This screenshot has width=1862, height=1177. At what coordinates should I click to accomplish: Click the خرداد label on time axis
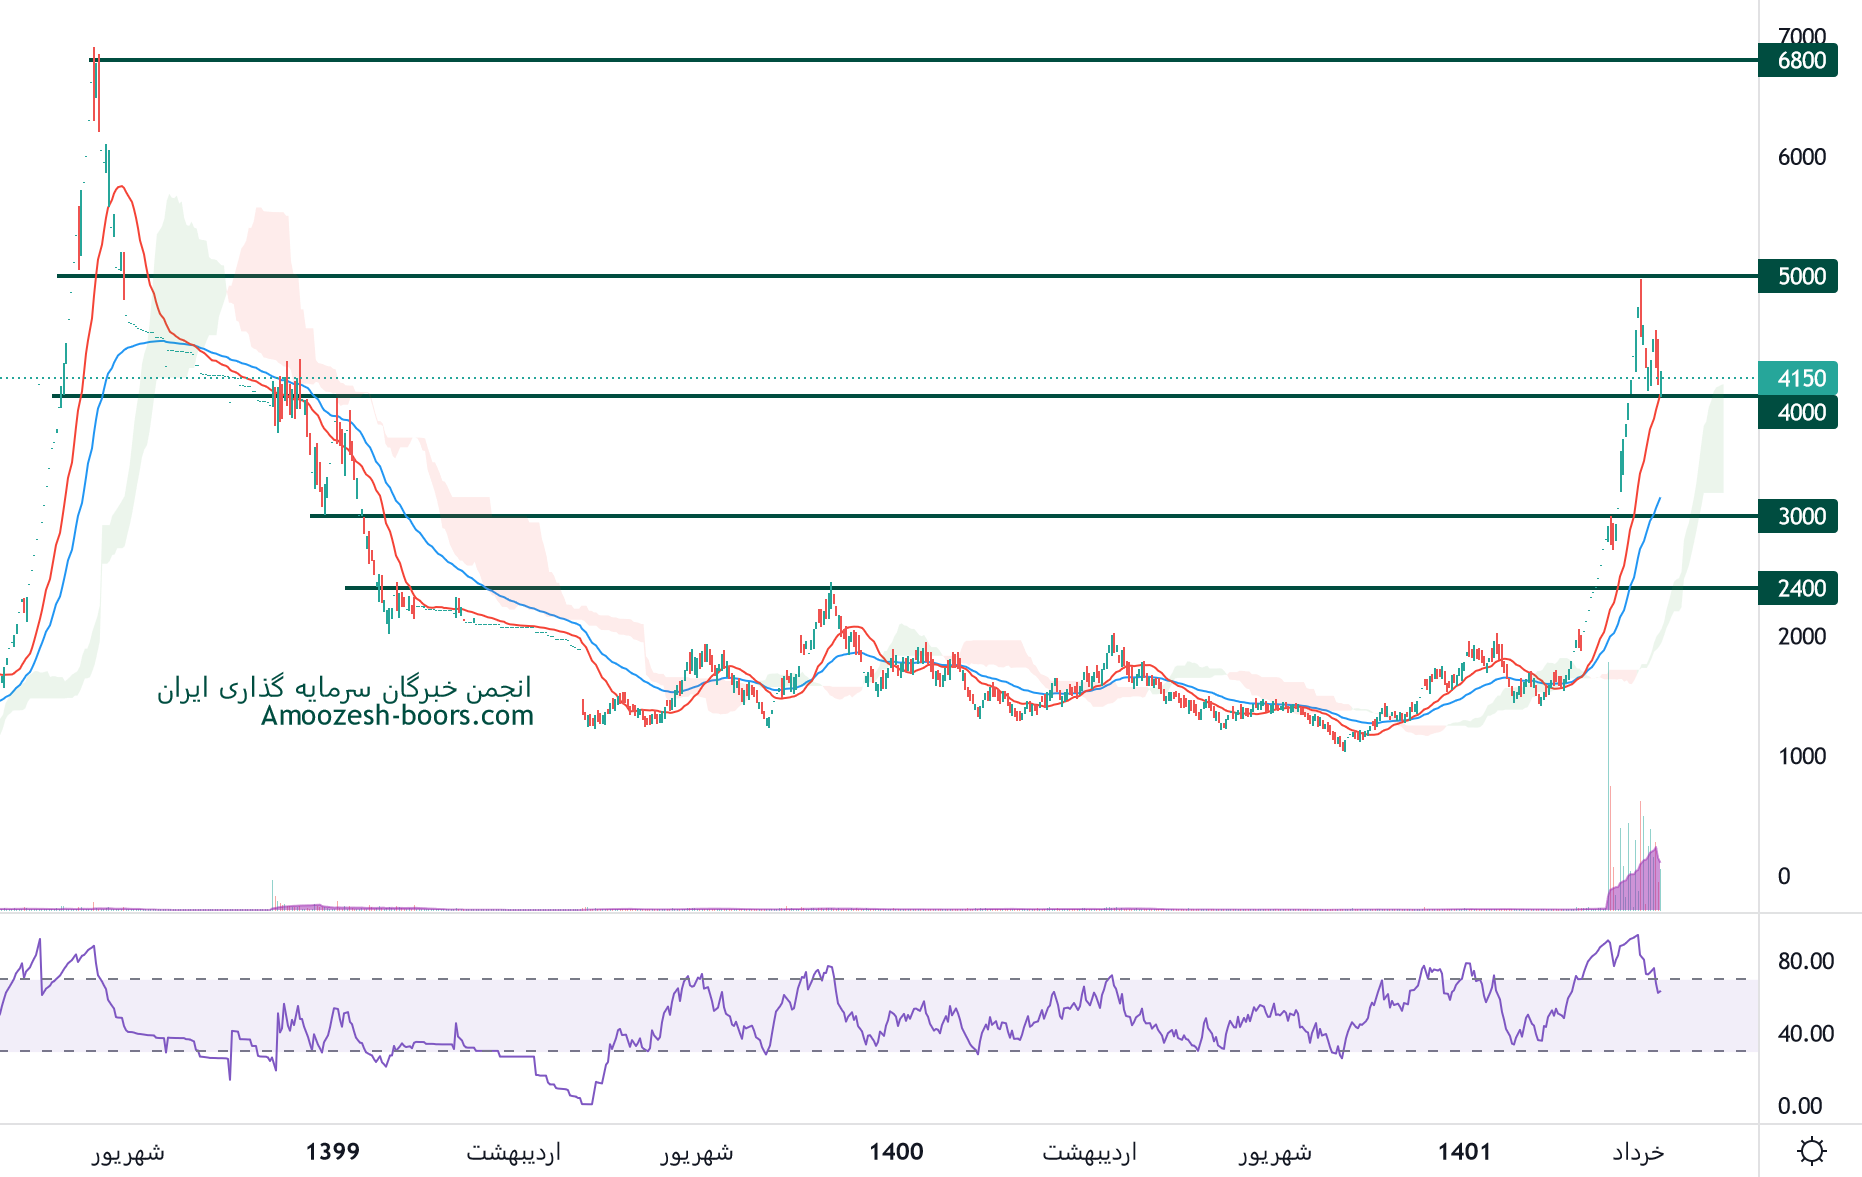pyautogui.click(x=1638, y=1152)
